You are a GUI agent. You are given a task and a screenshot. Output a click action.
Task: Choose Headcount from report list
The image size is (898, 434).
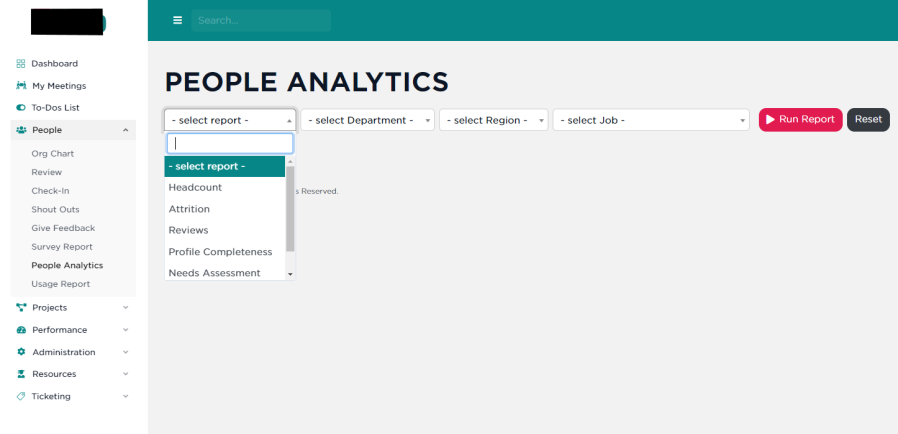[224, 188]
